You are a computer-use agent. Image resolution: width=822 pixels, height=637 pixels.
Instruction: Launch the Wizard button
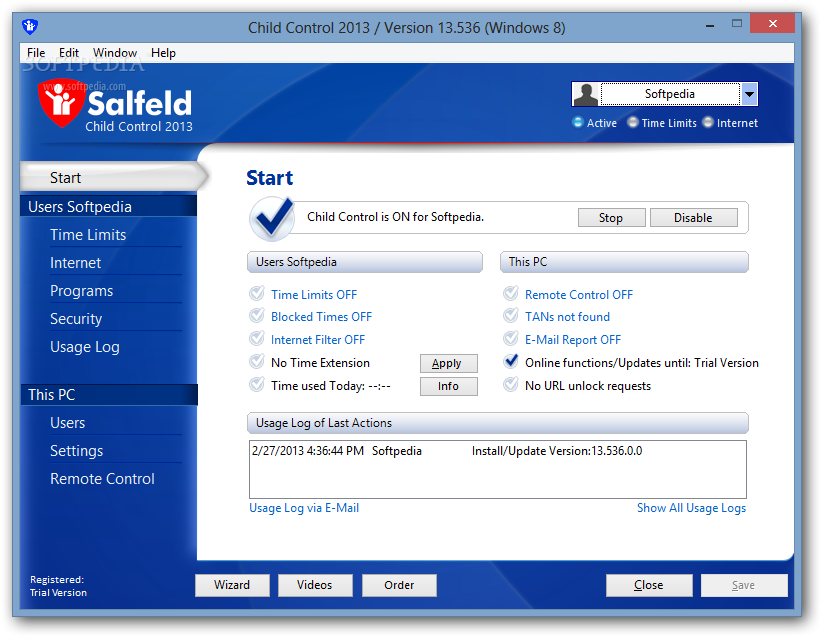point(232,585)
